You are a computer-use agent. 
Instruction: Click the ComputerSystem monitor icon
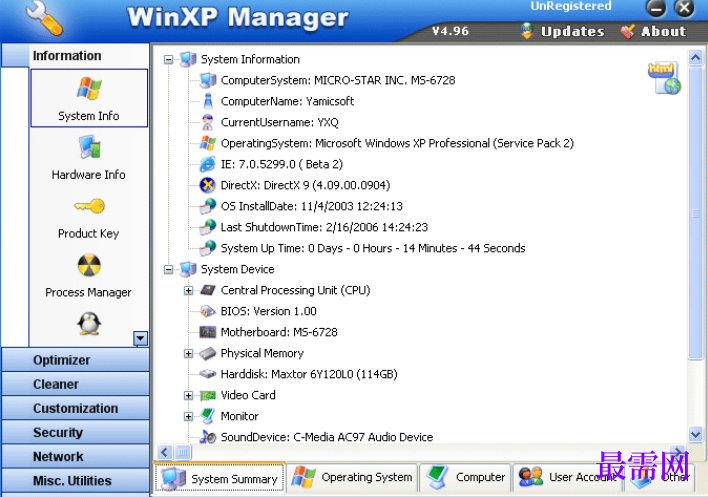tap(208, 80)
